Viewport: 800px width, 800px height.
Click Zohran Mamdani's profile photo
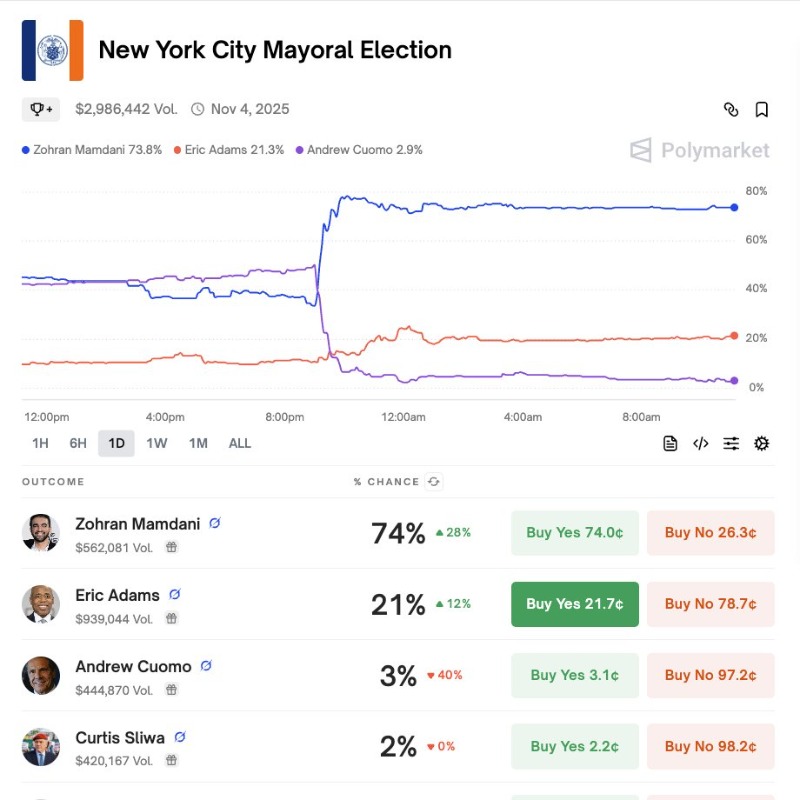(x=41, y=533)
